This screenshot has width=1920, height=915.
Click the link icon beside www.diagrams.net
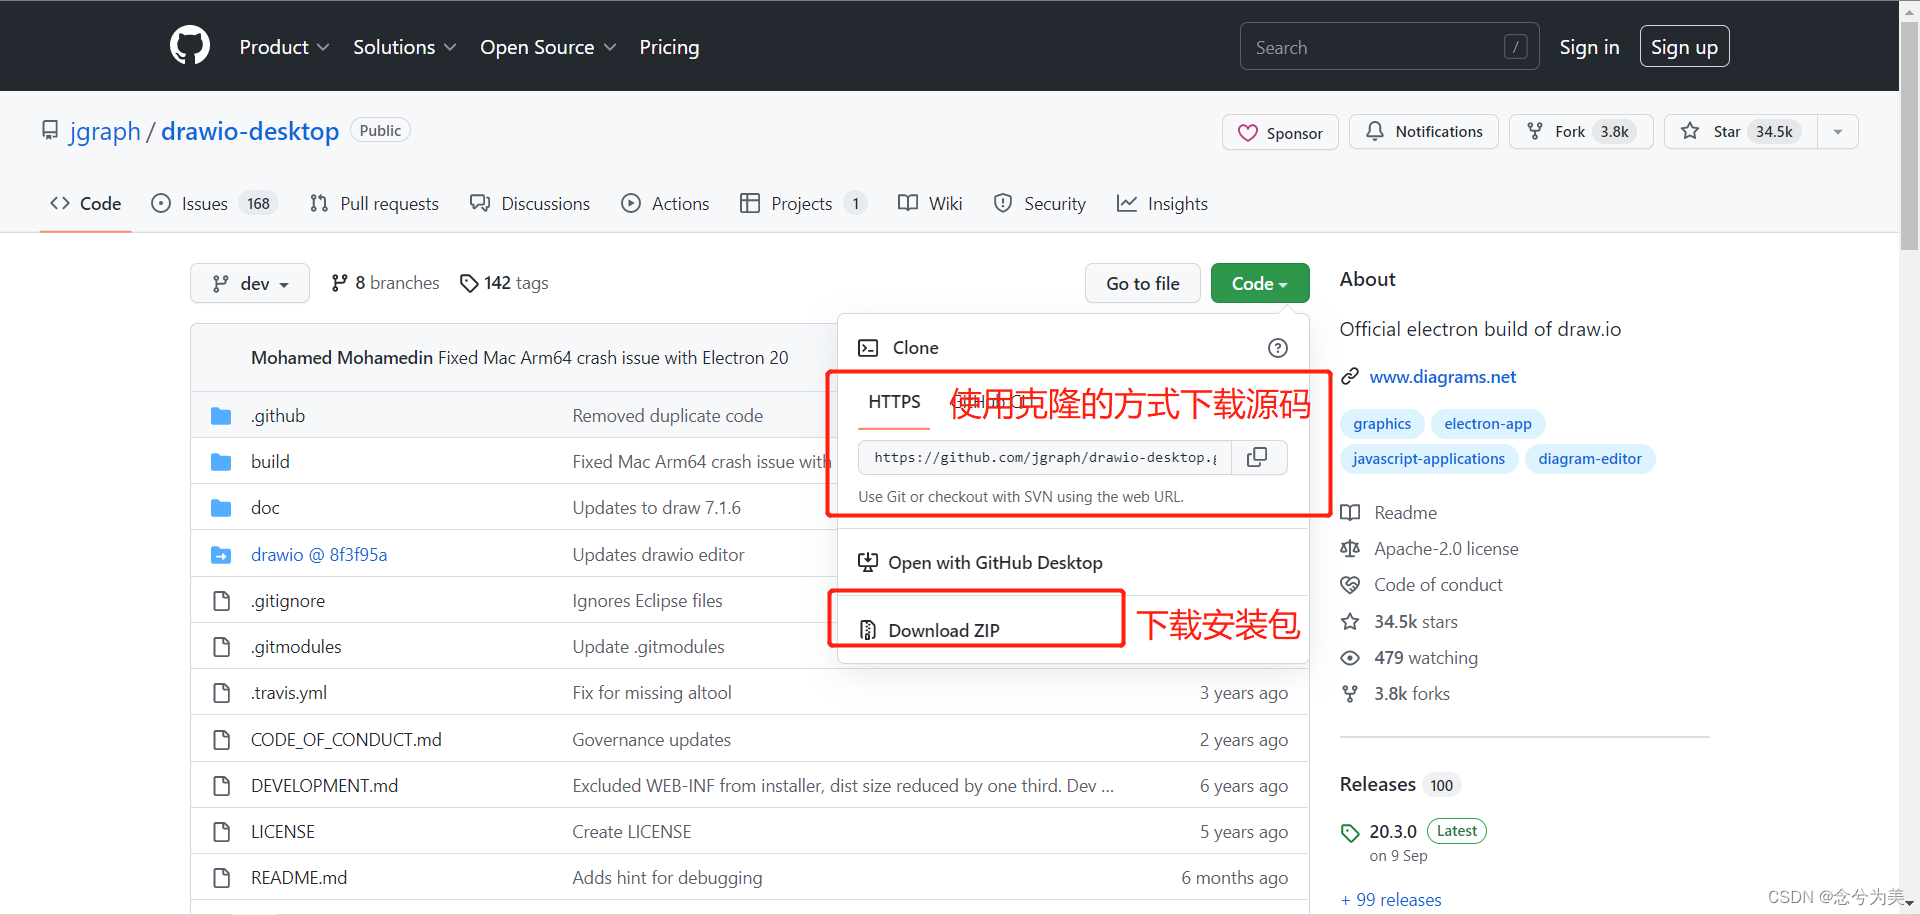pos(1350,377)
